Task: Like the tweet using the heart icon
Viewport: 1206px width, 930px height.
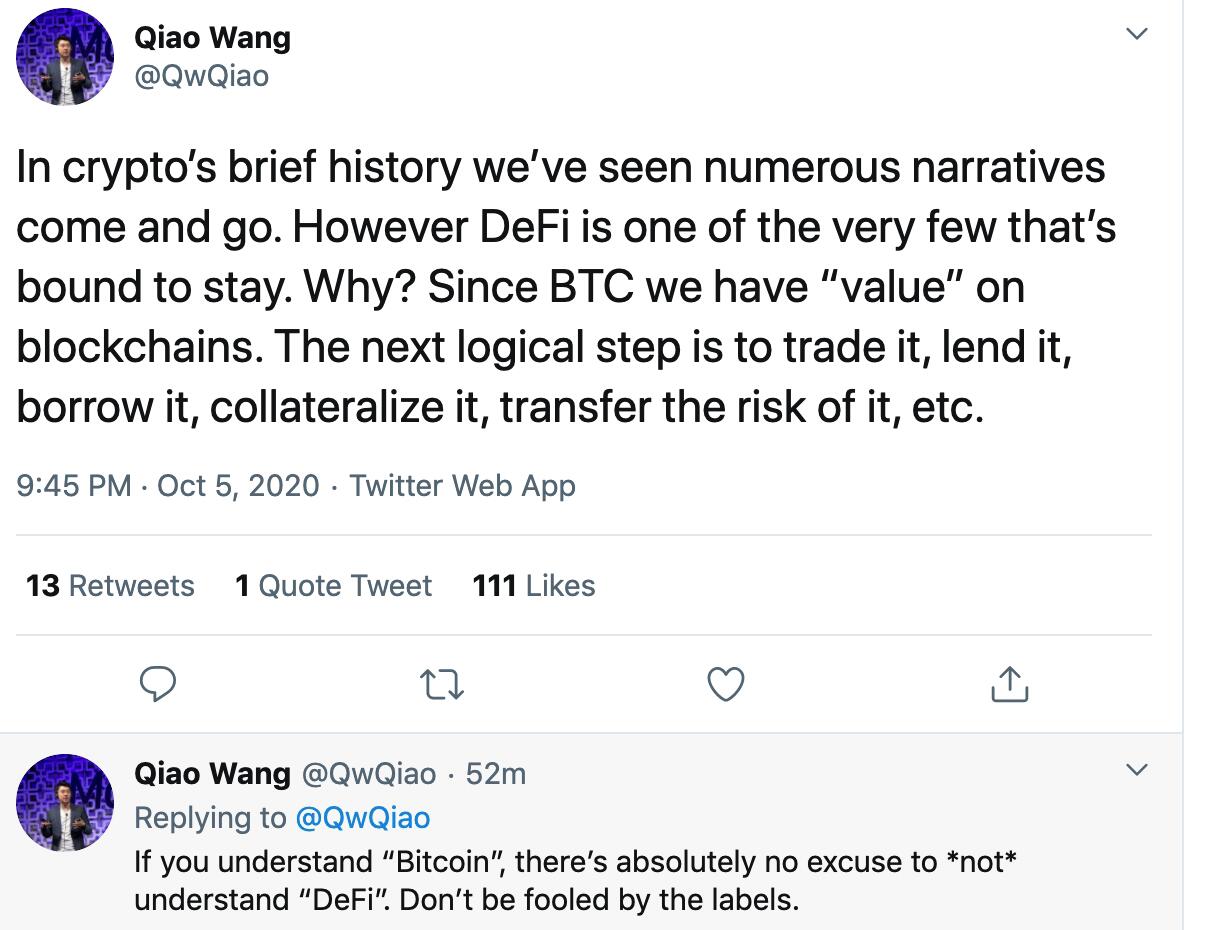Action: pyautogui.click(x=725, y=685)
